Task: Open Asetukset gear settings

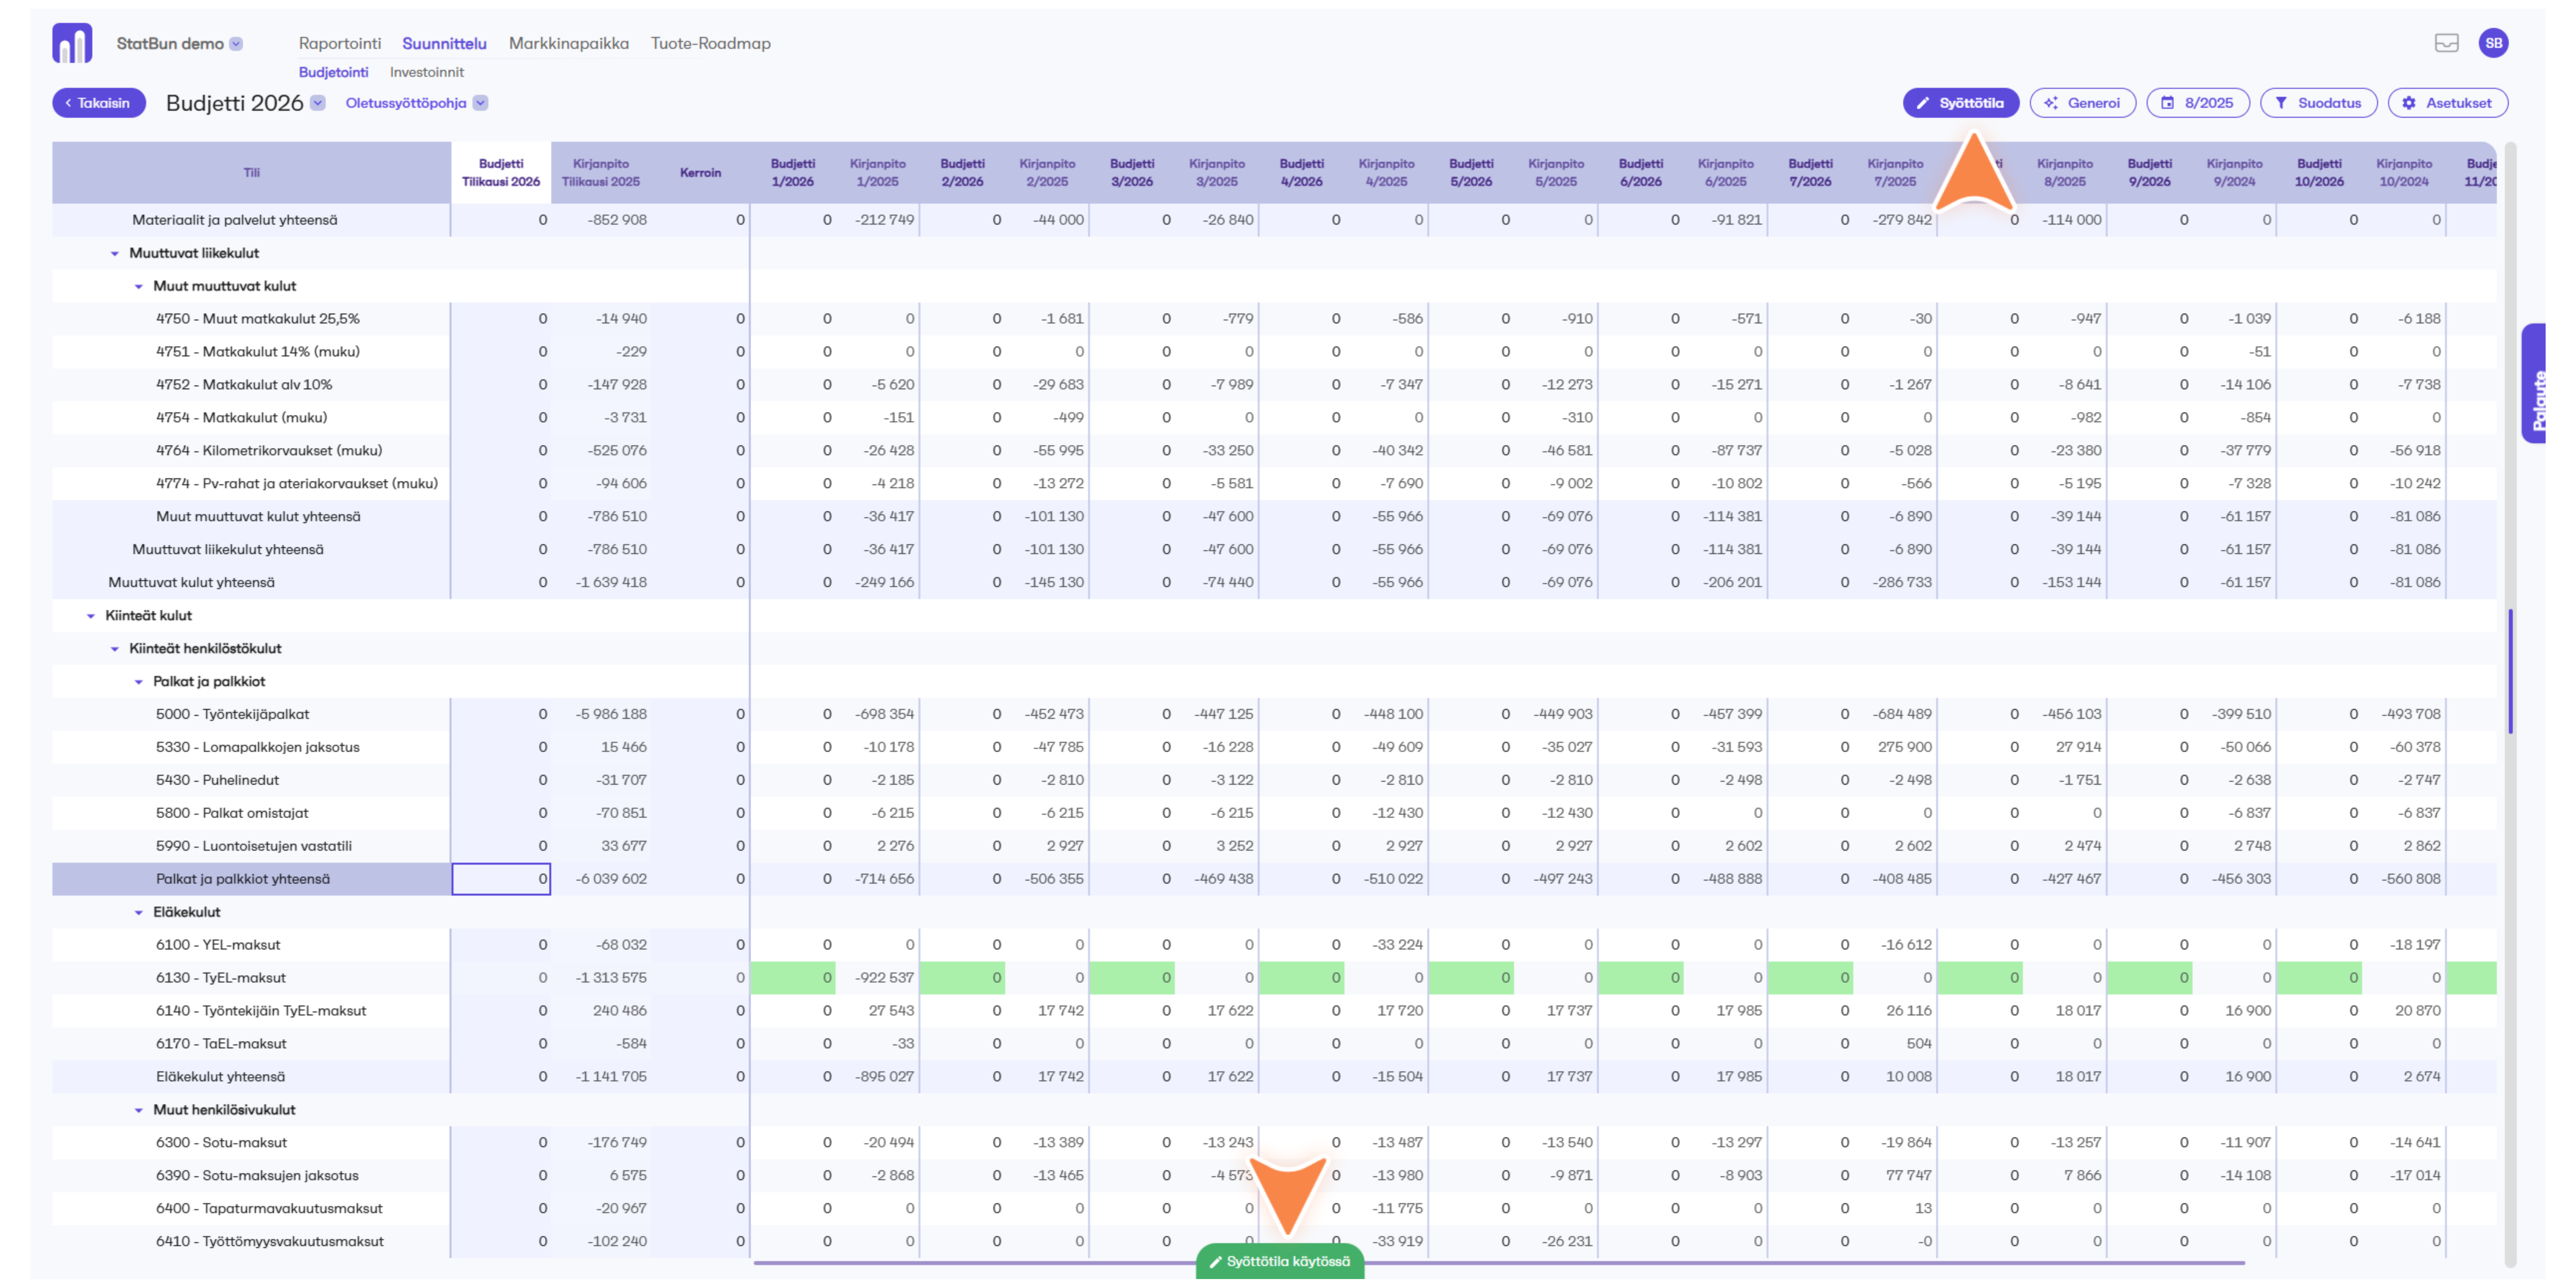Action: [2447, 103]
